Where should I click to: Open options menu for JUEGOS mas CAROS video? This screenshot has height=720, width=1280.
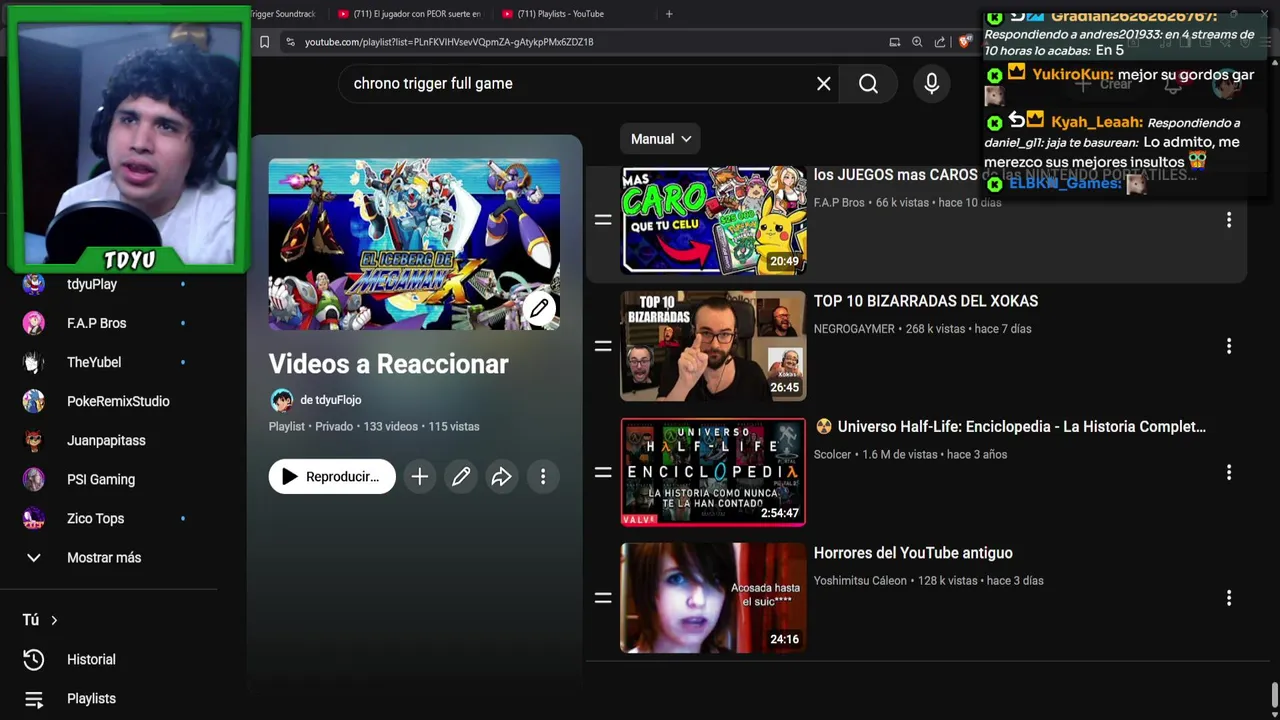[1229, 220]
